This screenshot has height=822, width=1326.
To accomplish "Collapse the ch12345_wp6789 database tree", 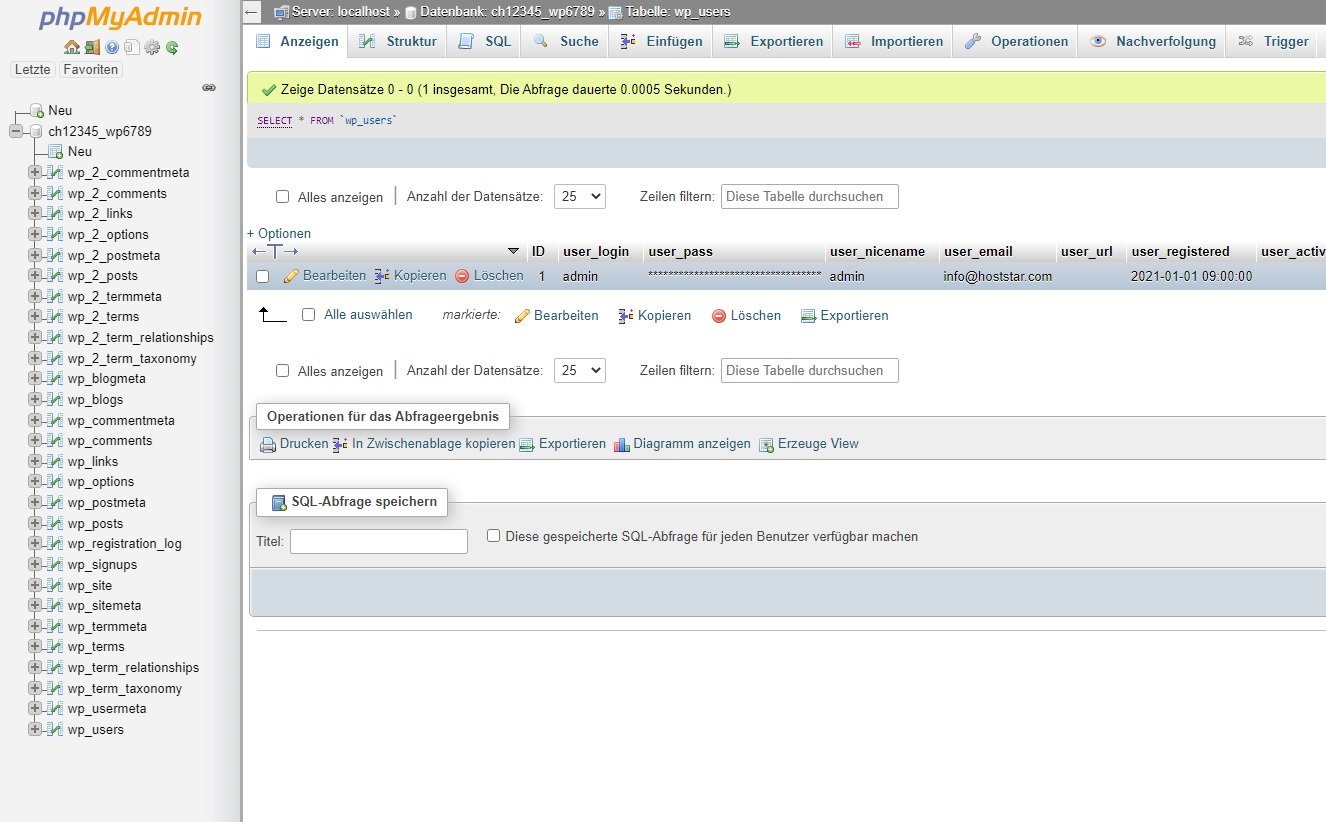I will pos(16,131).
